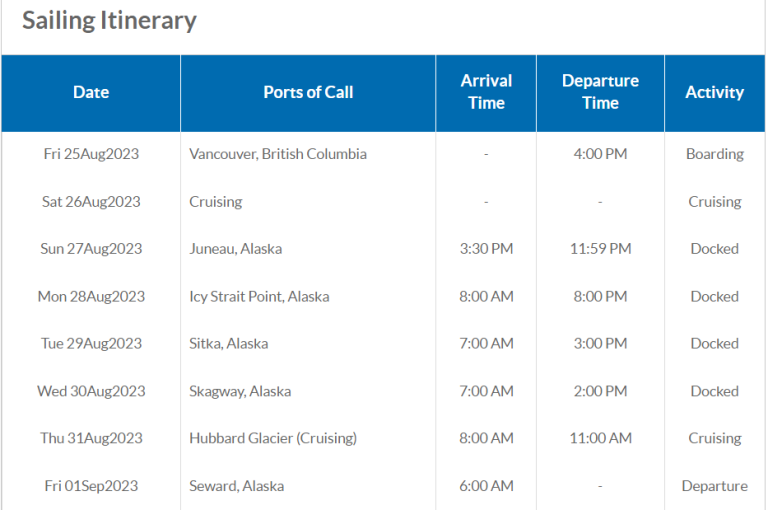
Task: Click Sitka's 3:00 PM departure time
Action: pyautogui.click(x=600, y=343)
